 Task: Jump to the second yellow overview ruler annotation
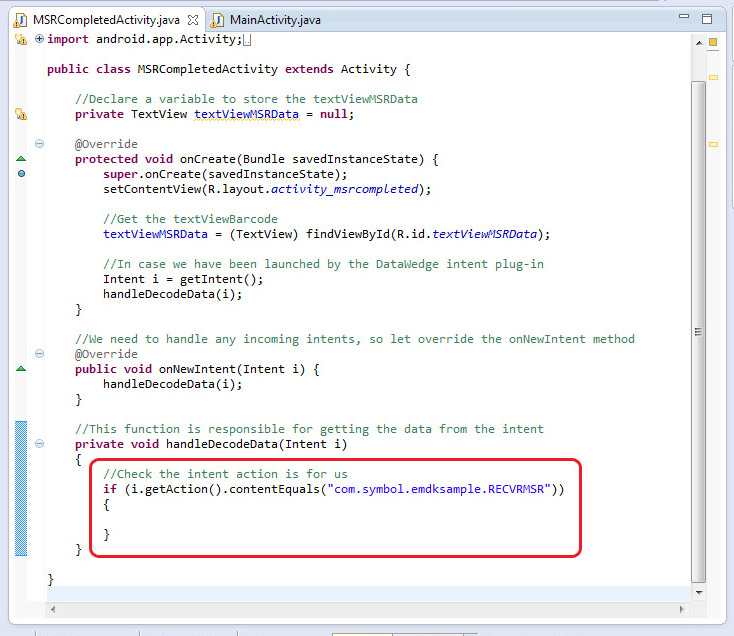tap(713, 77)
